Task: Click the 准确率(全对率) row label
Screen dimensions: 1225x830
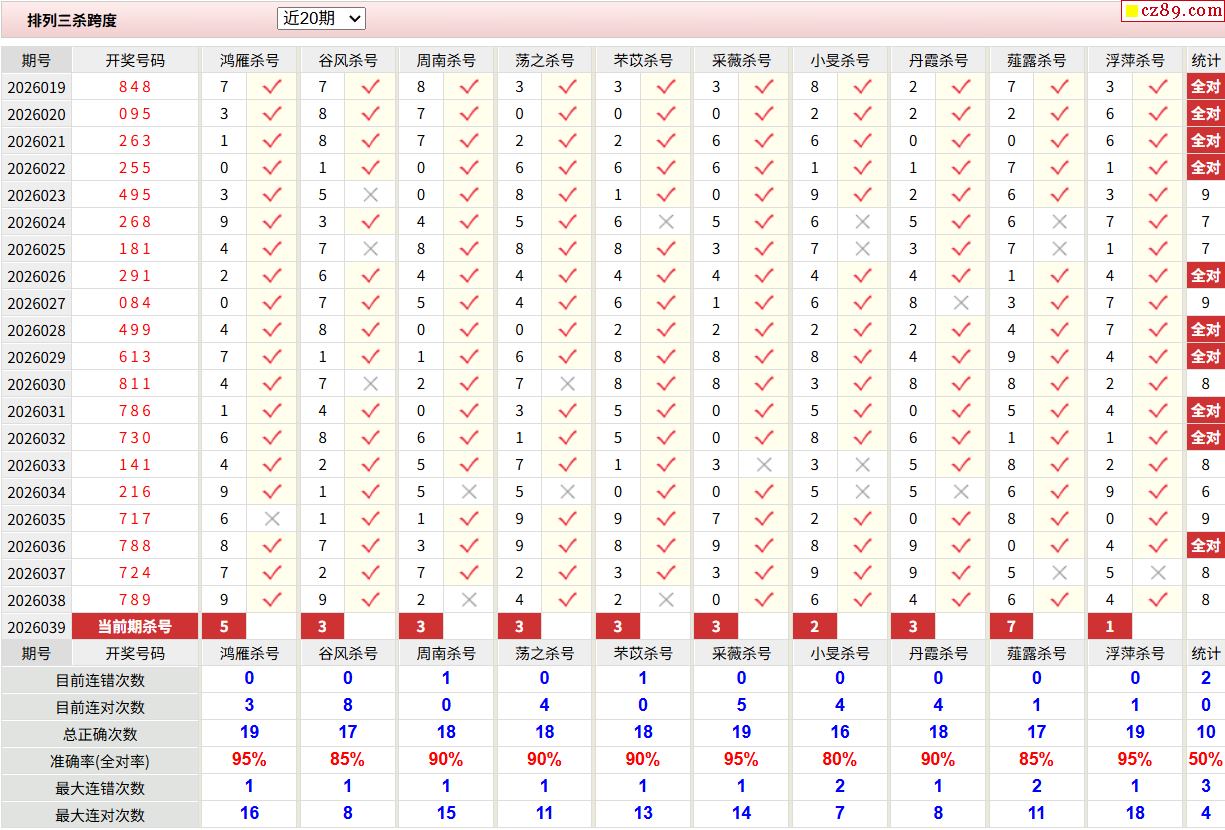Action: coord(100,761)
